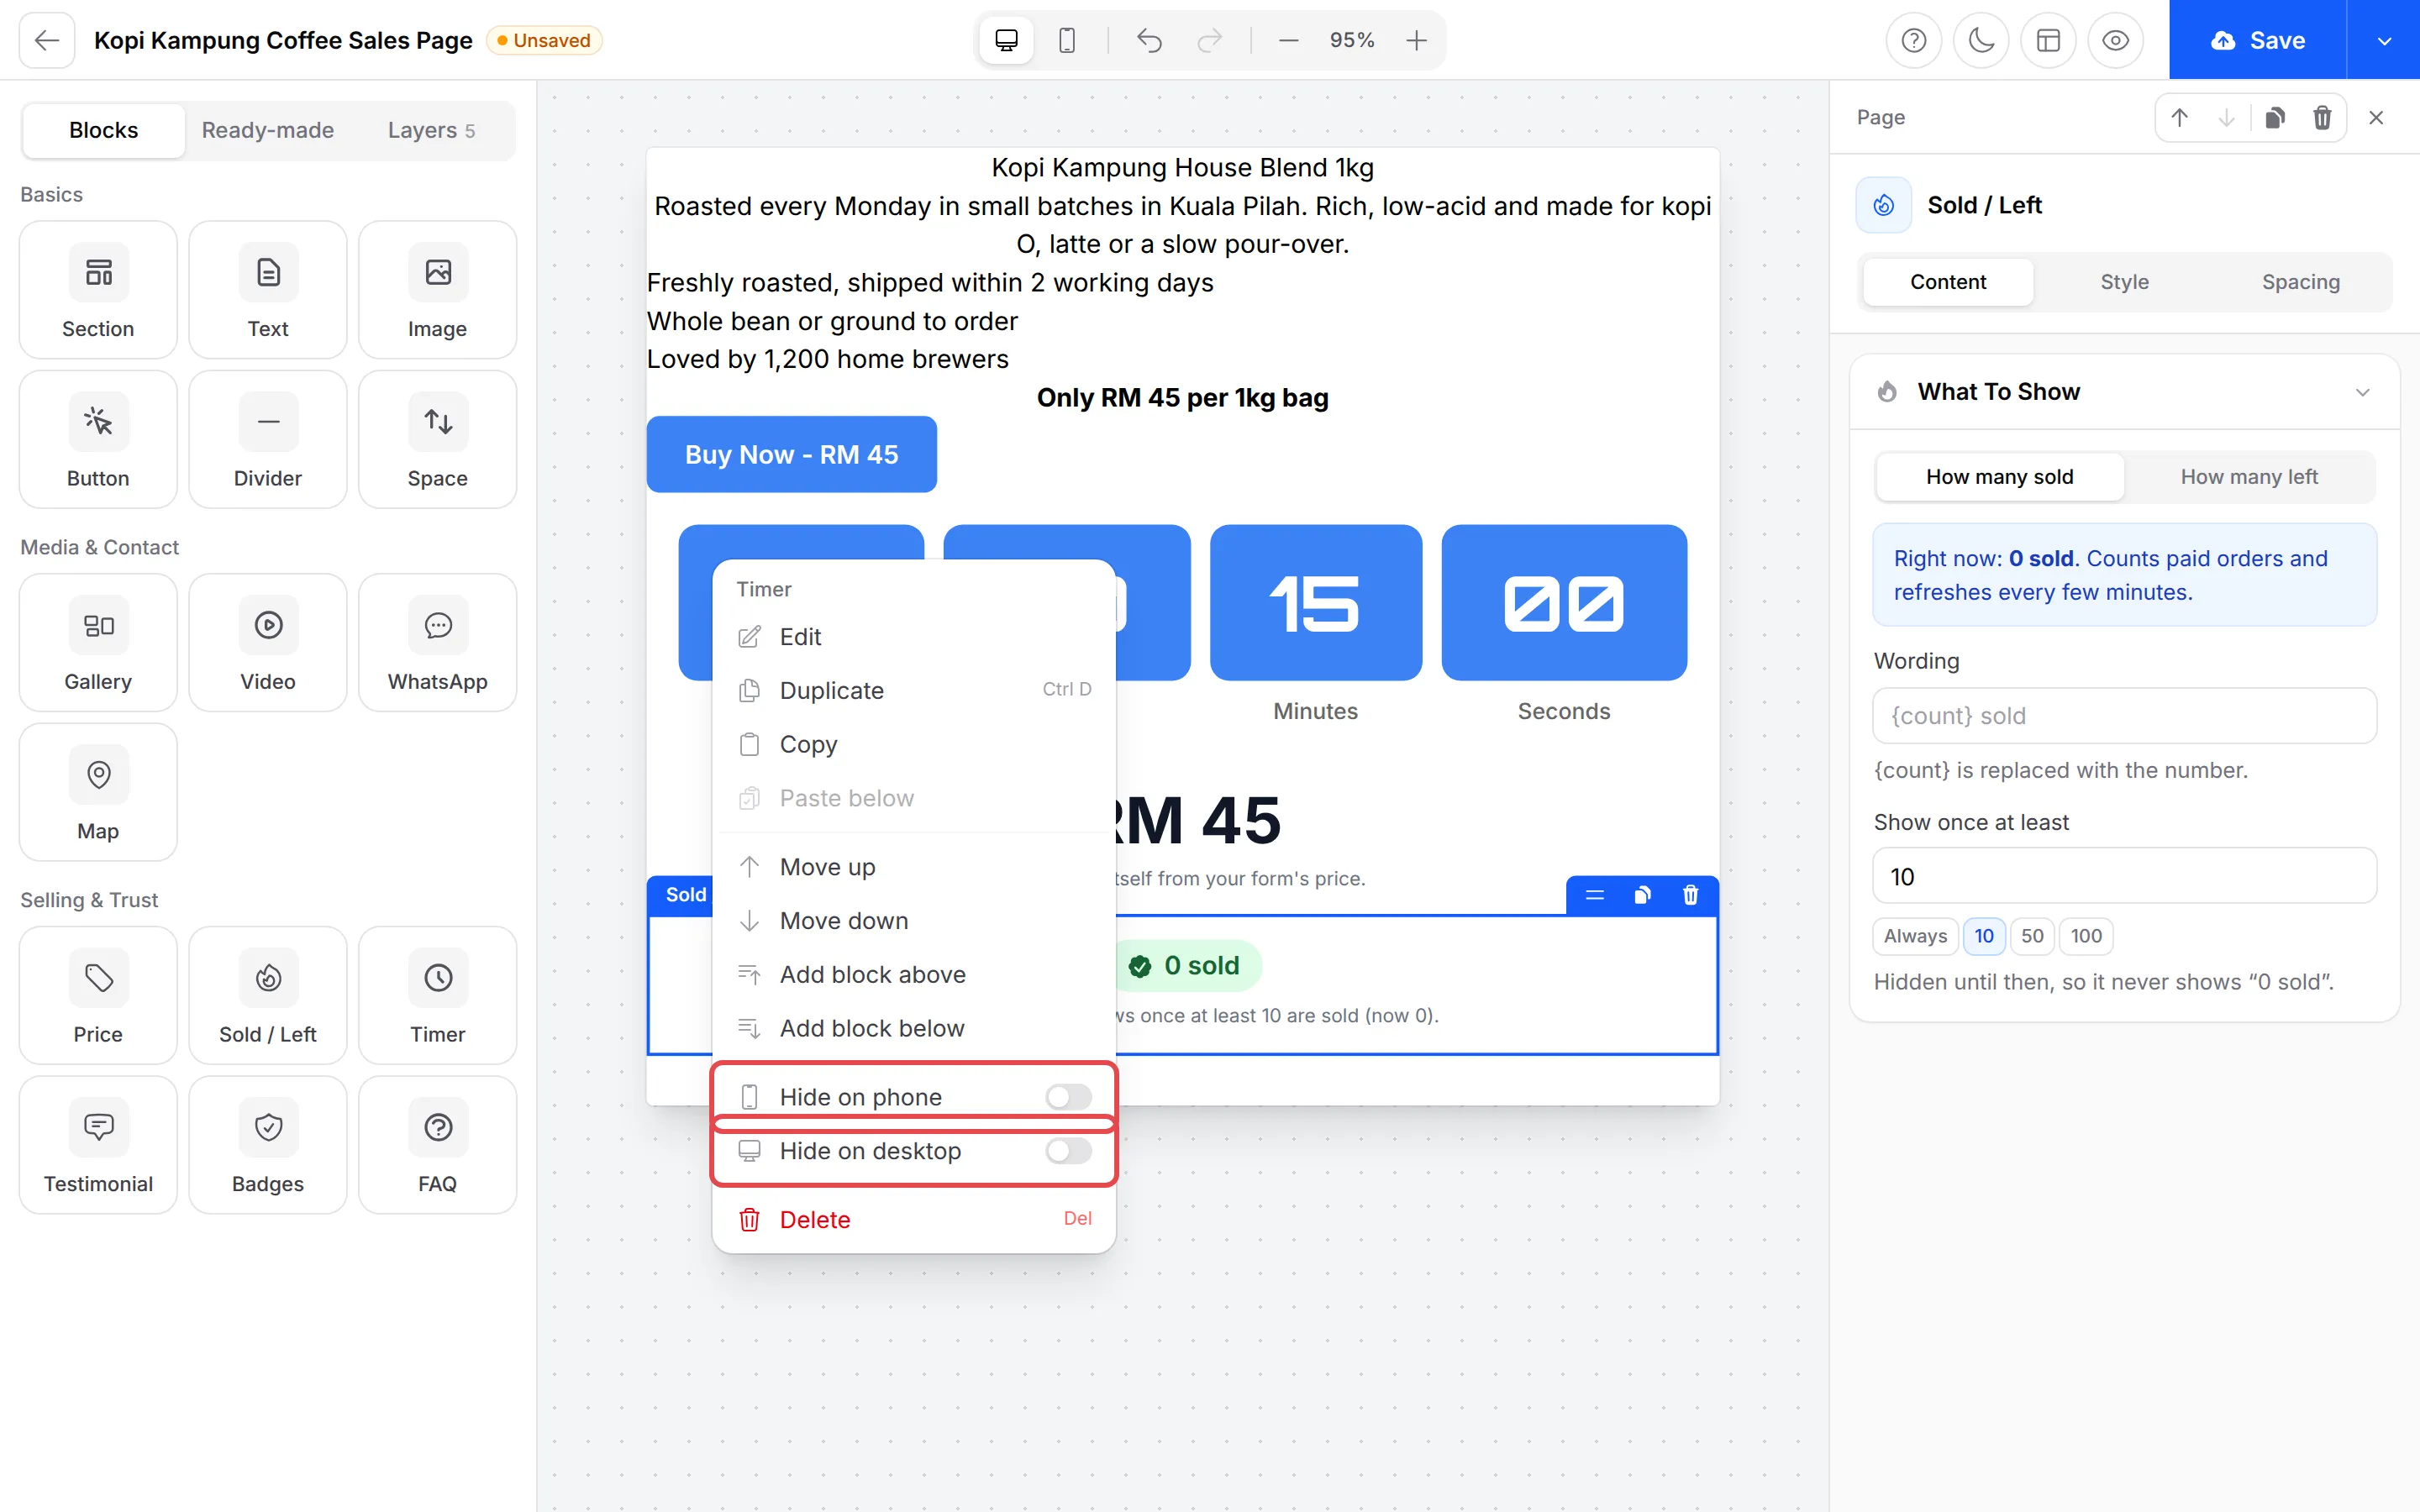Screen dimensions: 2420x1512
Task: Select How many sold option
Action: [x=2000, y=477]
